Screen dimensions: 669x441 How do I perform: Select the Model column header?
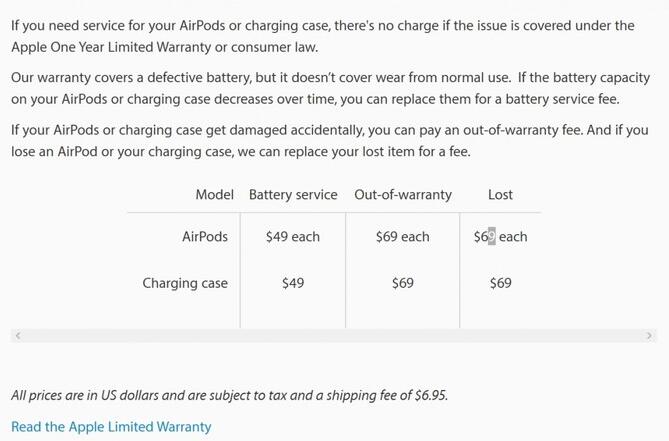pos(215,194)
